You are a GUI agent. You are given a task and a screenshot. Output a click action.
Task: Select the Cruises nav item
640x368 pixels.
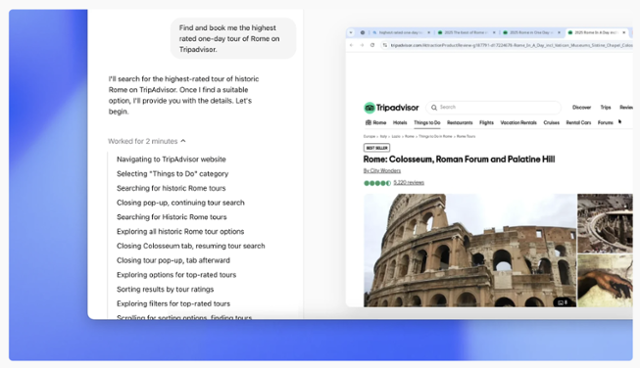551,122
